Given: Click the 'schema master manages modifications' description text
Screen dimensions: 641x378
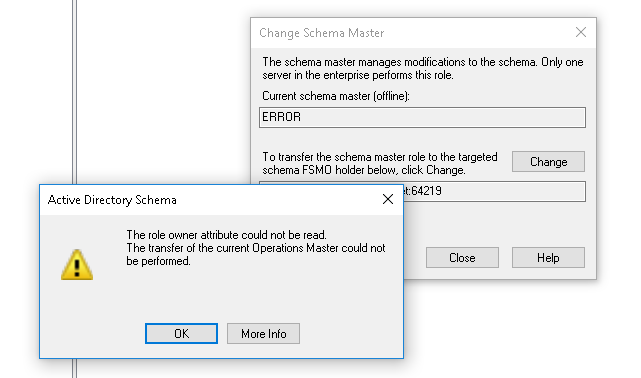Looking at the screenshot, I should (x=423, y=69).
